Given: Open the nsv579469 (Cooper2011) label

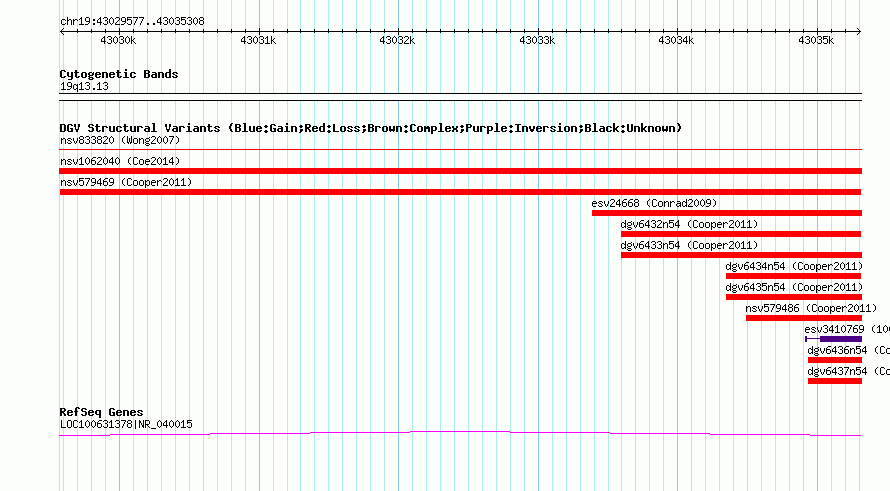Looking at the screenshot, I should tap(126, 182).
